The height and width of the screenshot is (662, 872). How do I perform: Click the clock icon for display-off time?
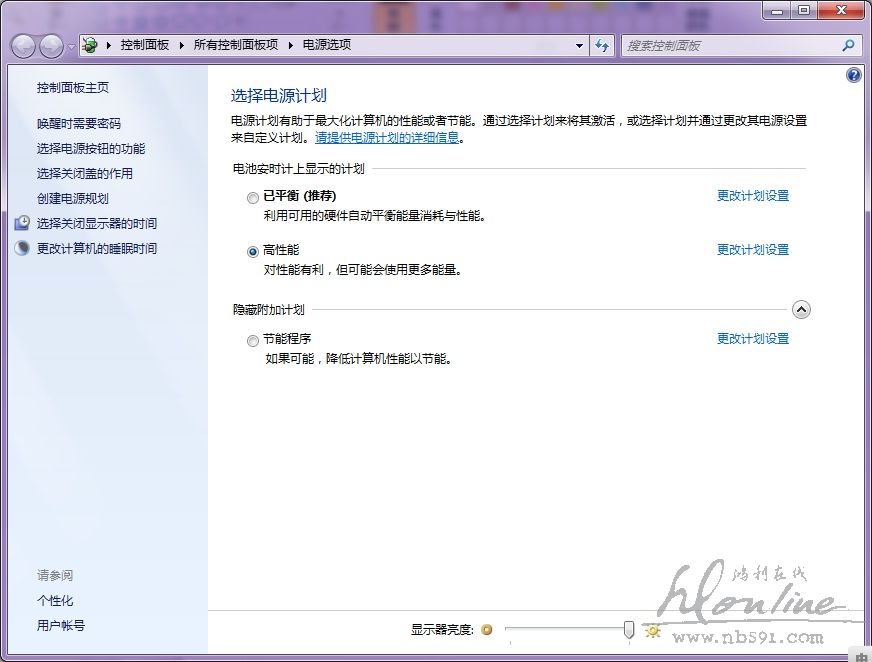click(x=22, y=223)
